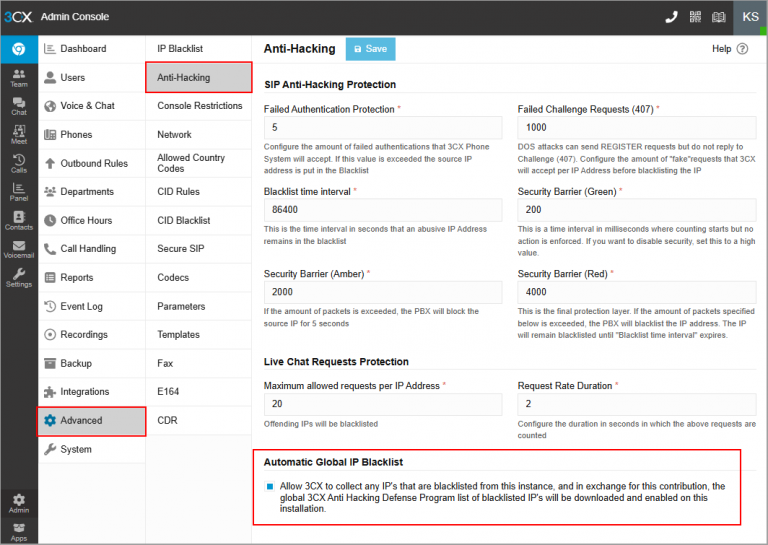Image resolution: width=768 pixels, height=545 pixels.
Task: Click the Dashboard chart icon
Action: coord(49,48)
